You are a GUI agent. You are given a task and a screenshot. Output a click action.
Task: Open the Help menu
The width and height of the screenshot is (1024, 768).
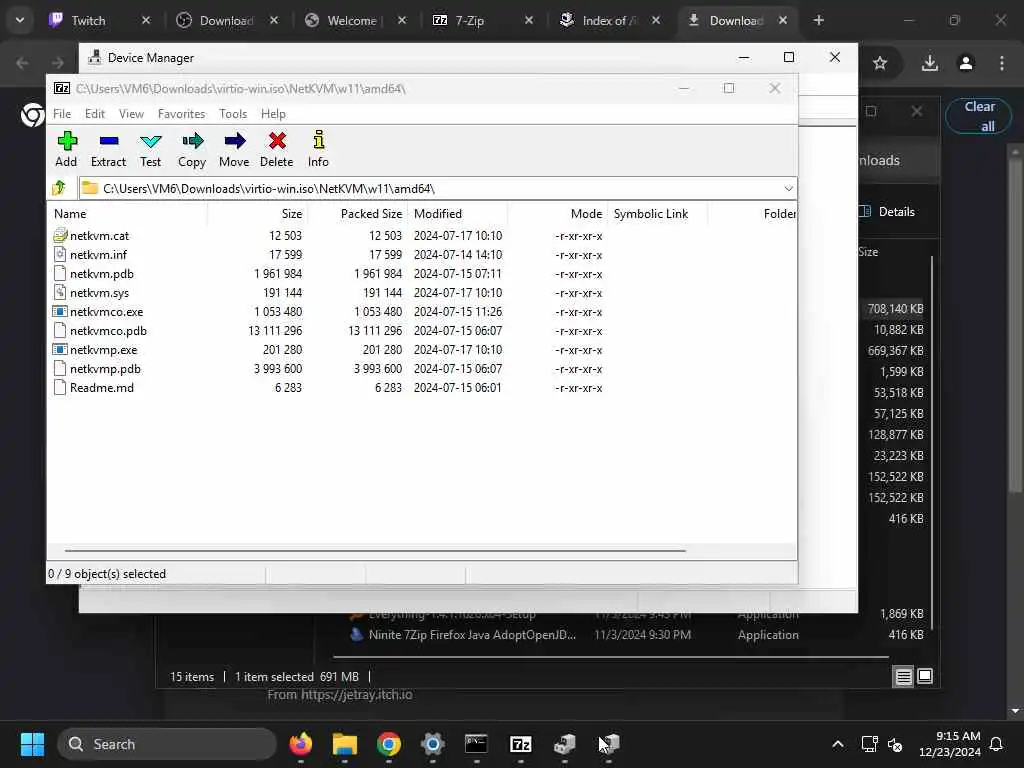(x=273, y=114)
